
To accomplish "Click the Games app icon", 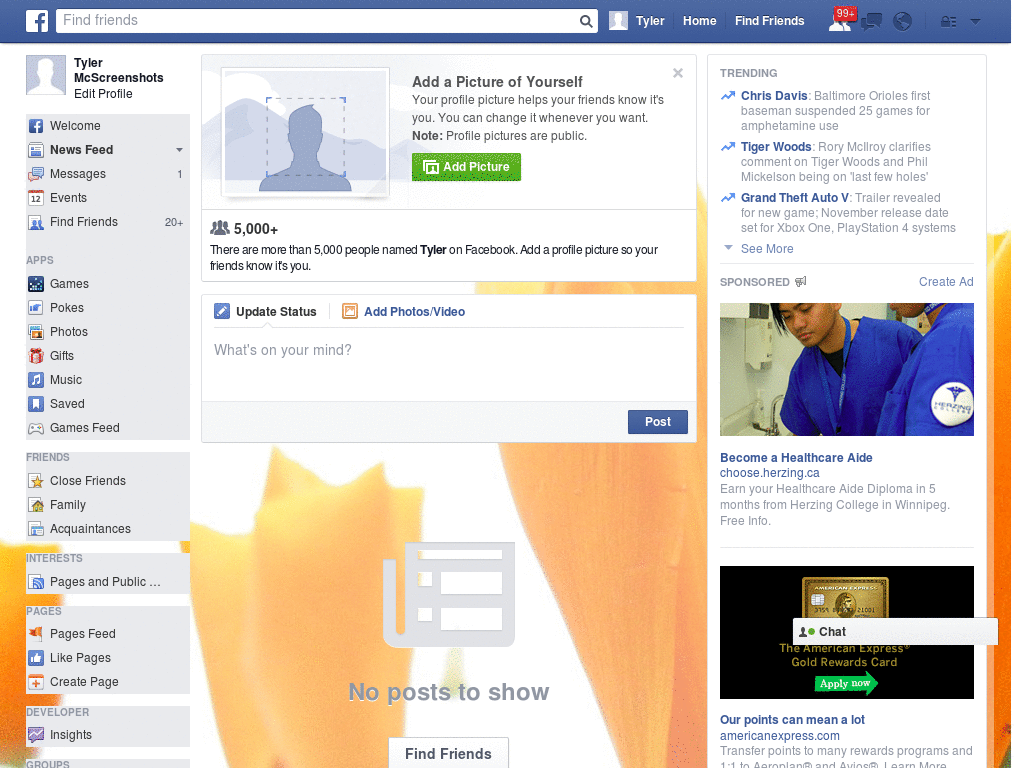I will pos(36,284).
